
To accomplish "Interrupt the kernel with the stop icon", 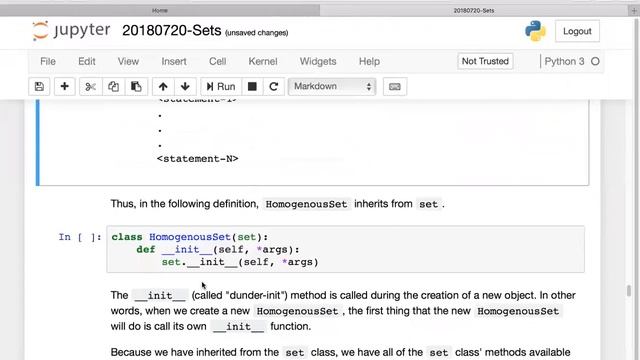I will [x=252, y=87].
